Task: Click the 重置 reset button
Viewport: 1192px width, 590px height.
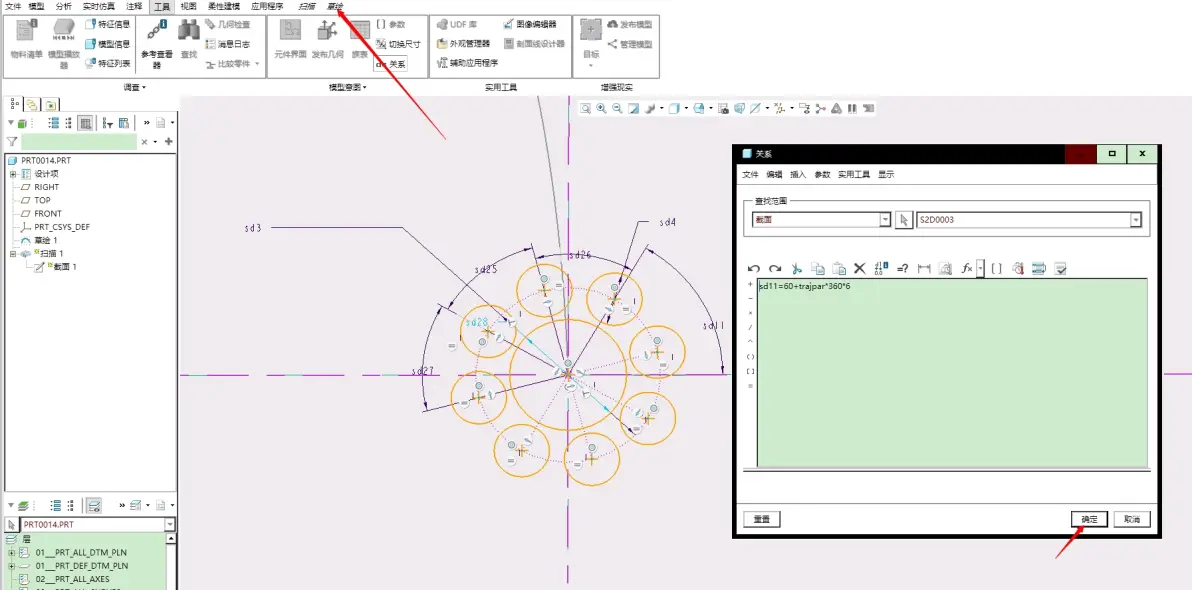Action: (762, 519)
